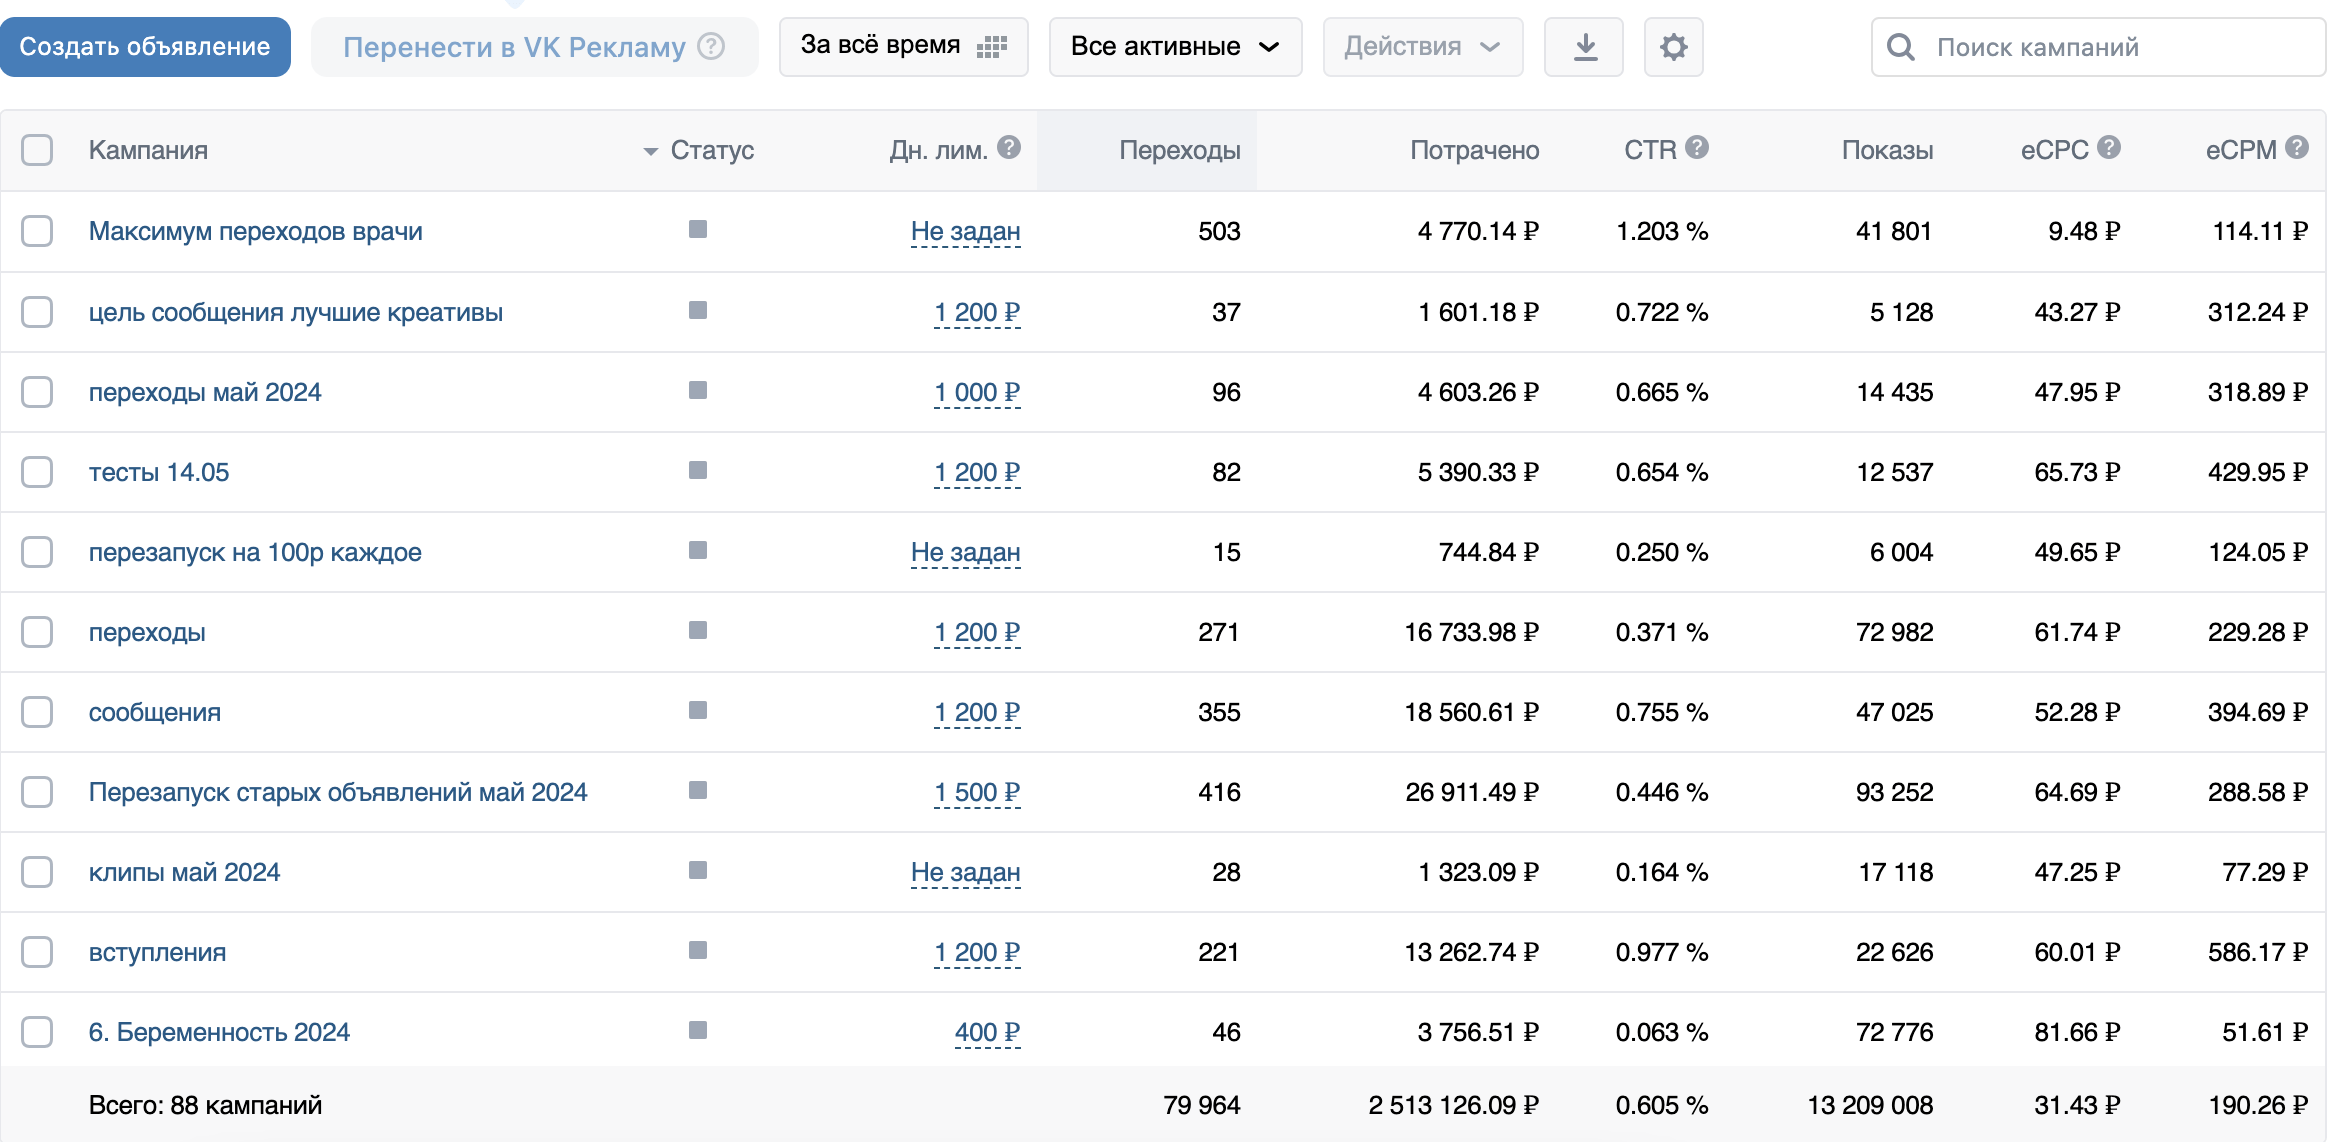Viewport: 2337px width, 1142px height.
Task: Click the help icon next to CTR
Action: pos(1697,148)
